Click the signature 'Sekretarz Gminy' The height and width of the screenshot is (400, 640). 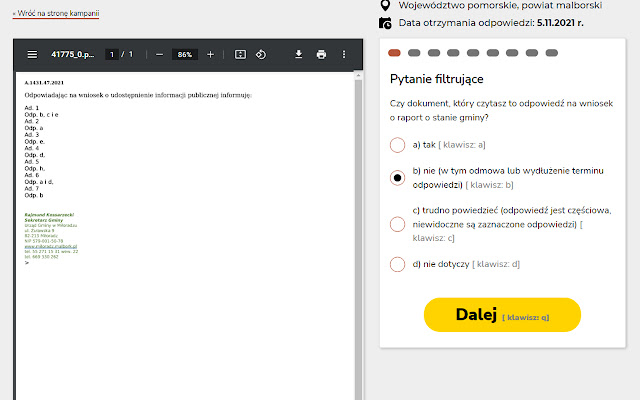point(44,220)
